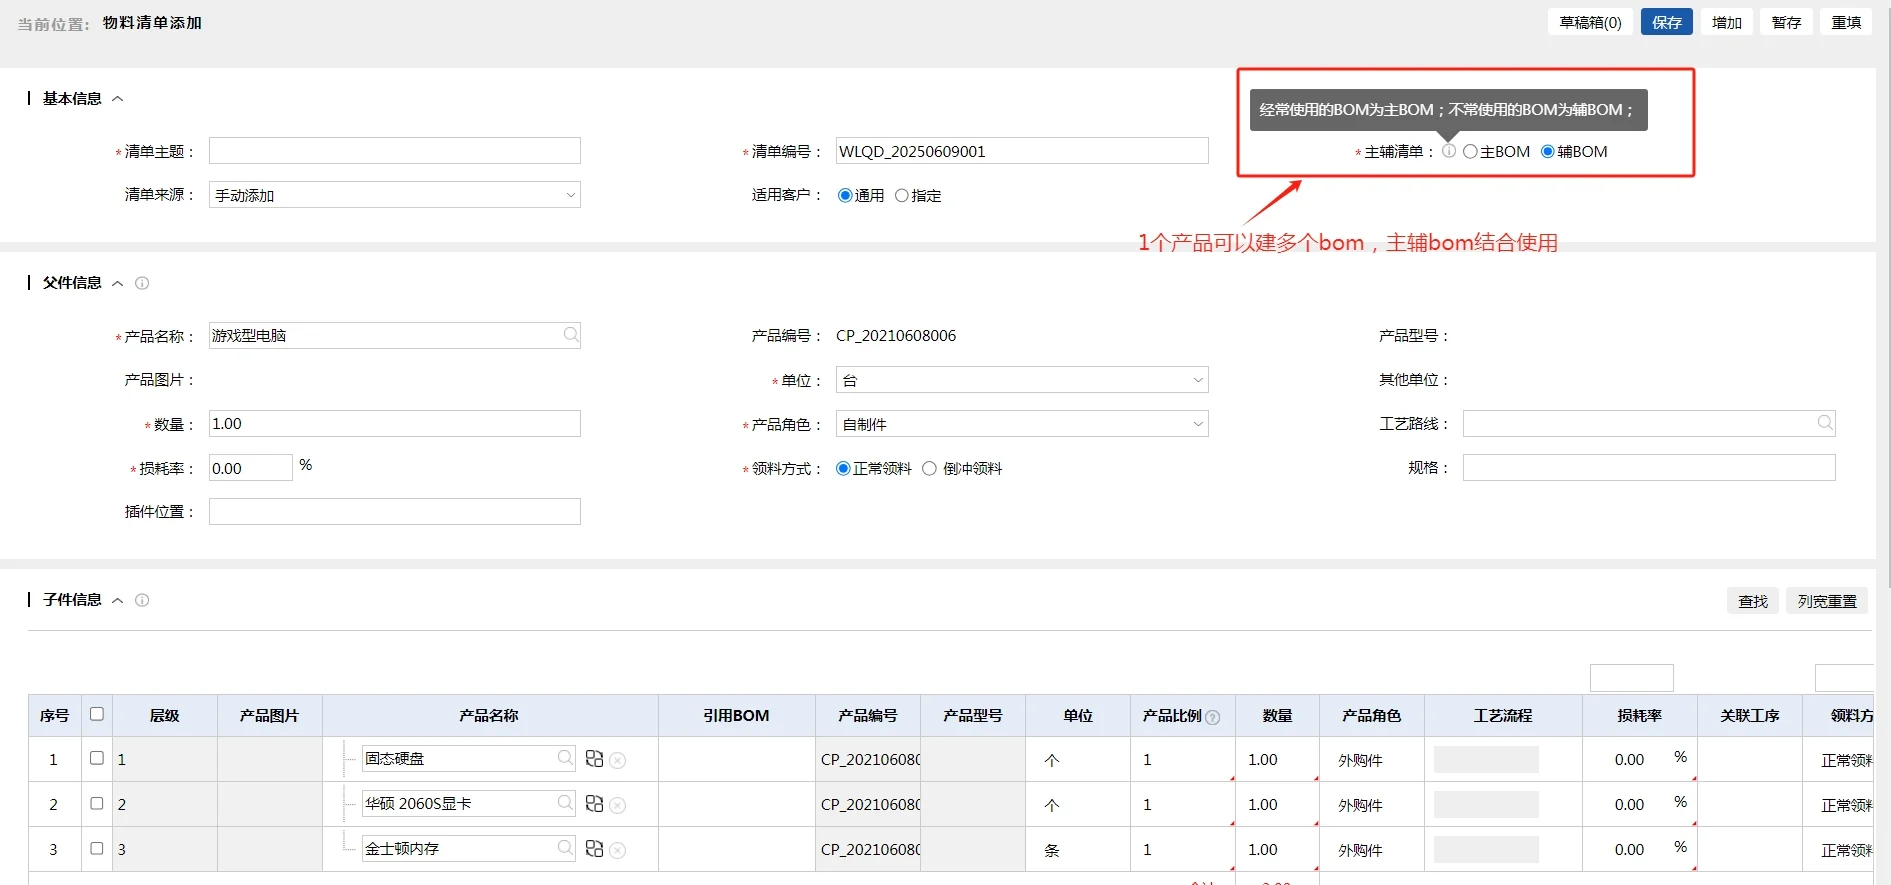1891x885 pixels.
Task: Click the 重填 reset button
Action: (x=1847, y=22)
